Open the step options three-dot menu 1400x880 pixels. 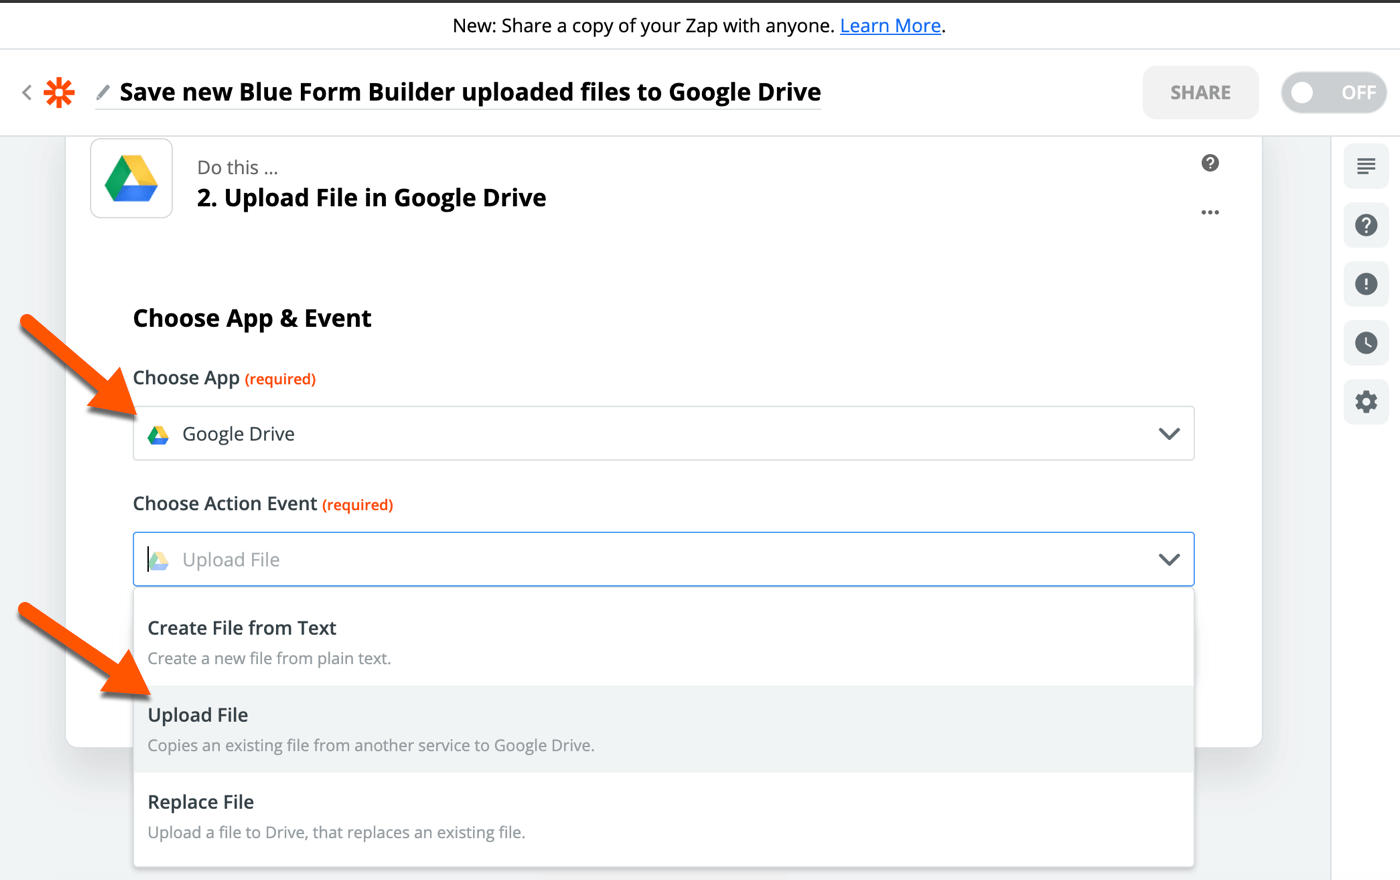(1210, 212)
